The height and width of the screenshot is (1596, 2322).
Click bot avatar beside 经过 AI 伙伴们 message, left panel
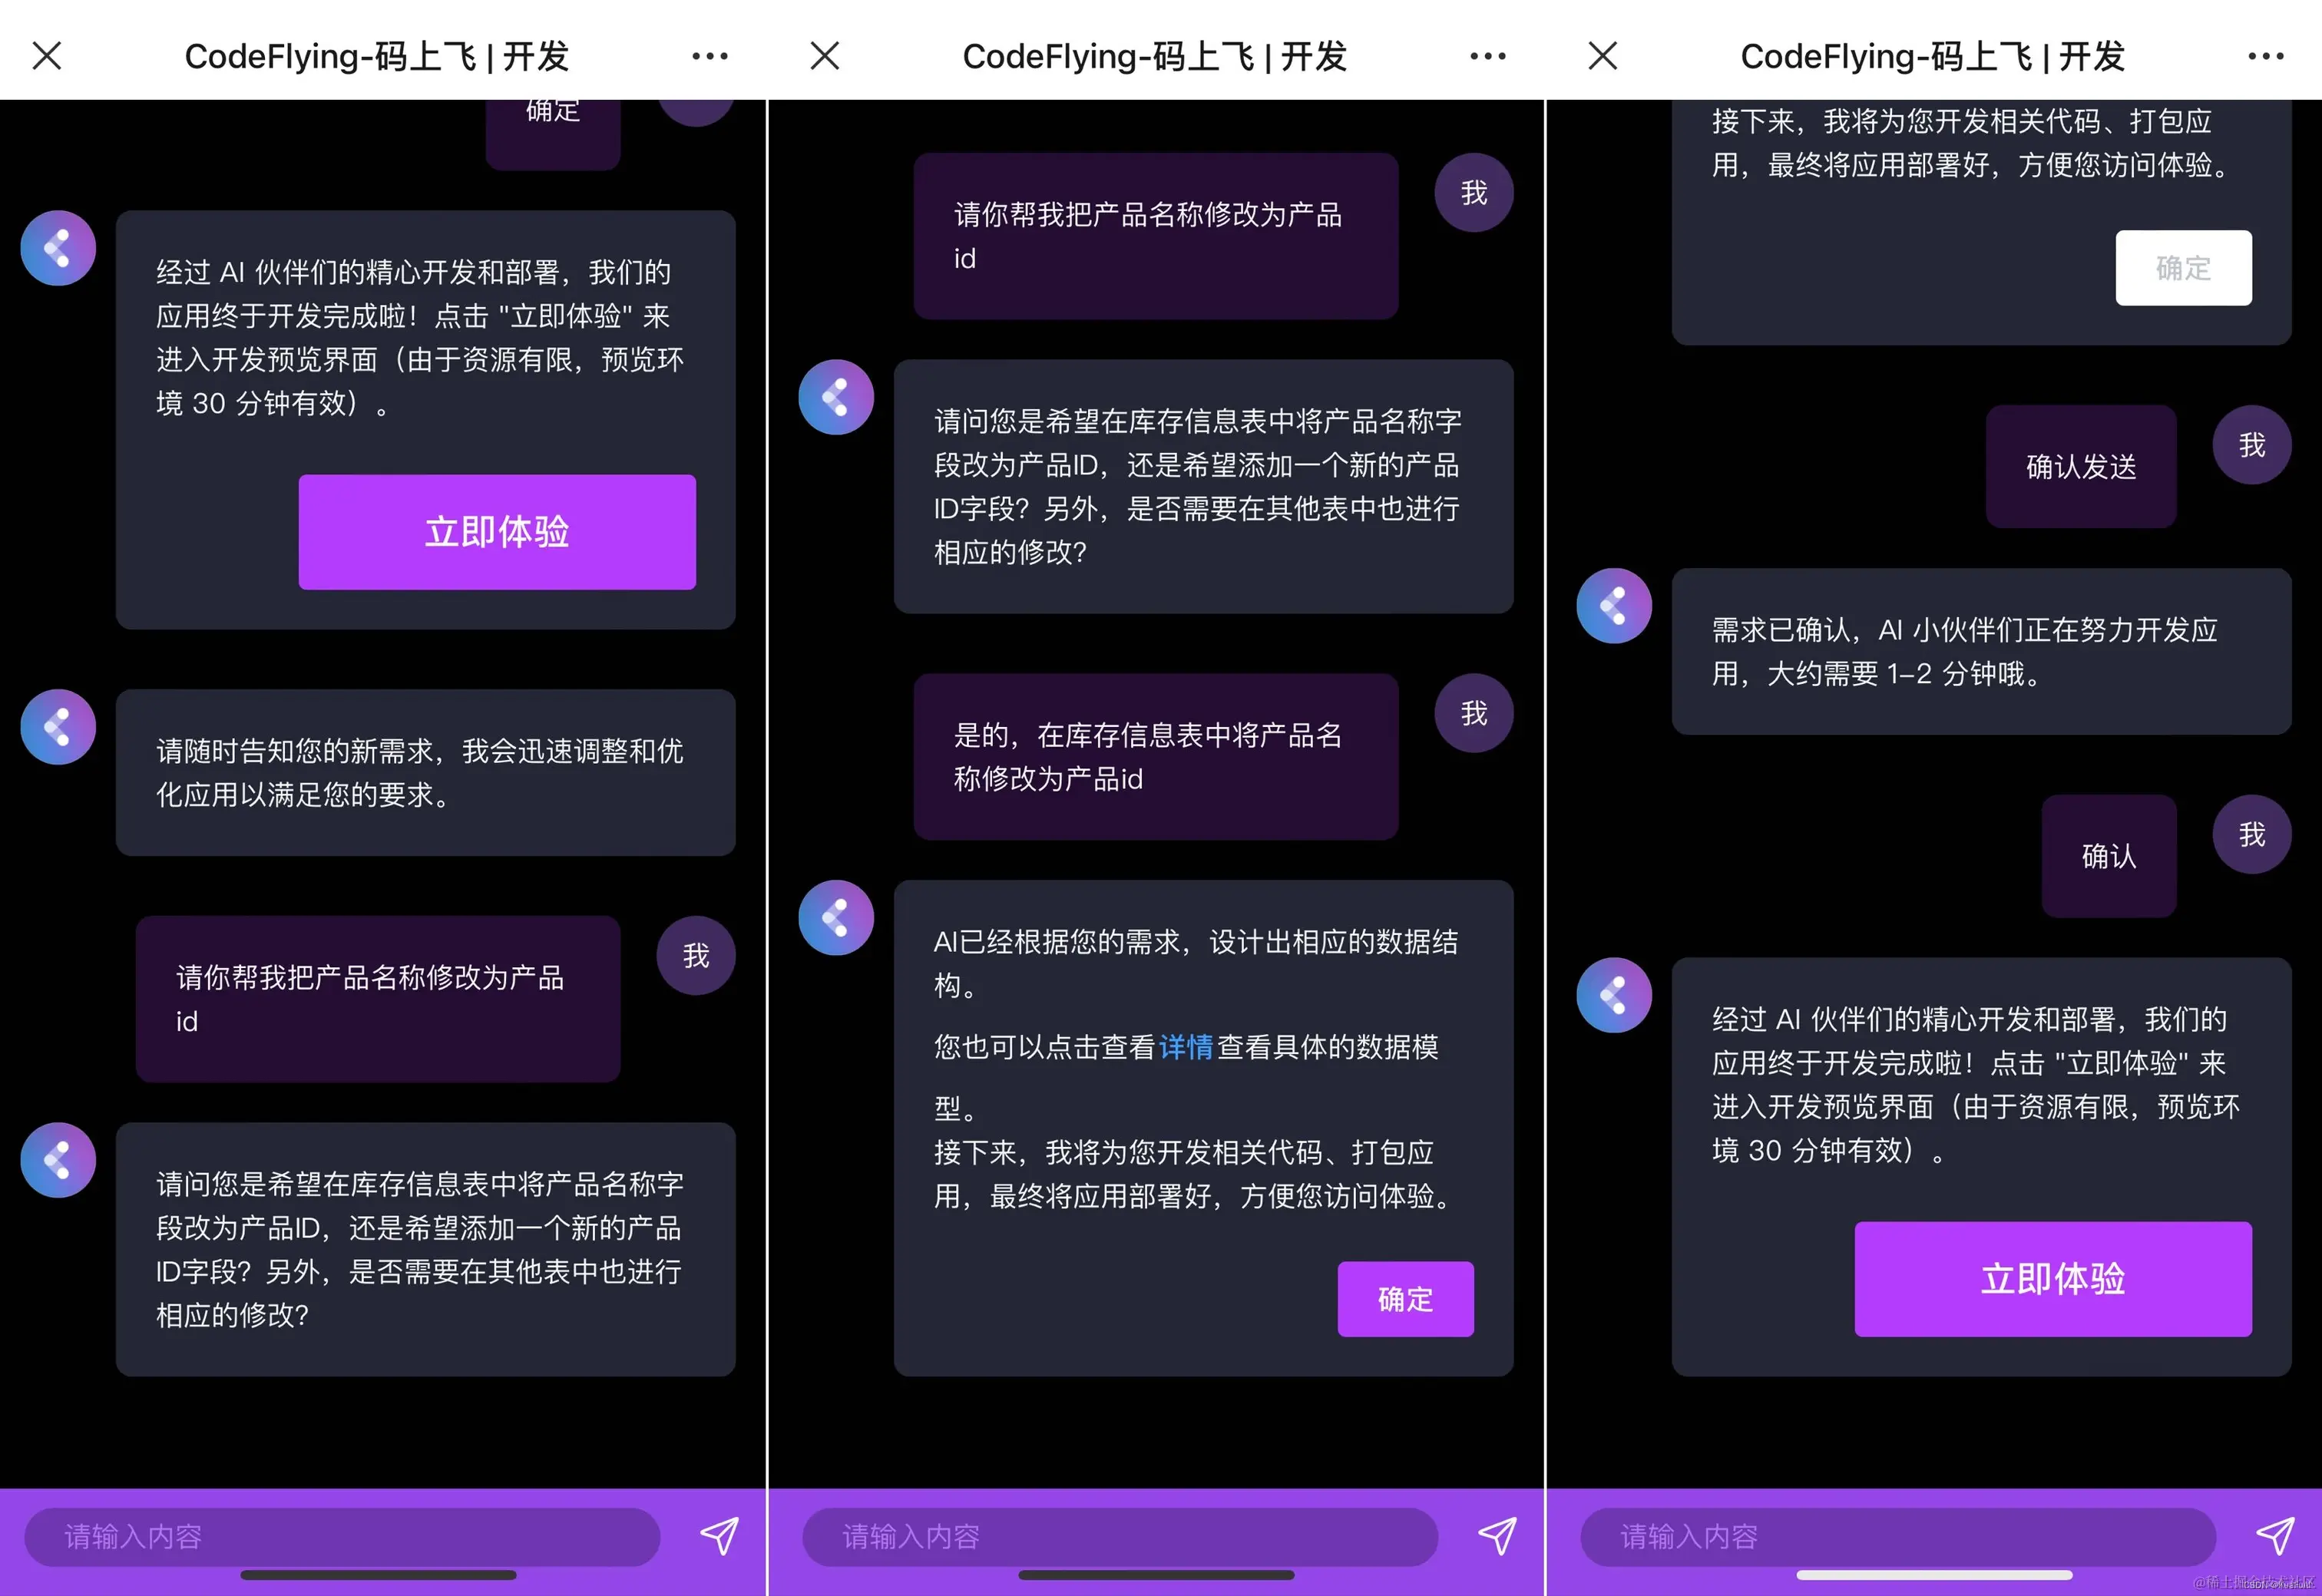coord(58,248)
